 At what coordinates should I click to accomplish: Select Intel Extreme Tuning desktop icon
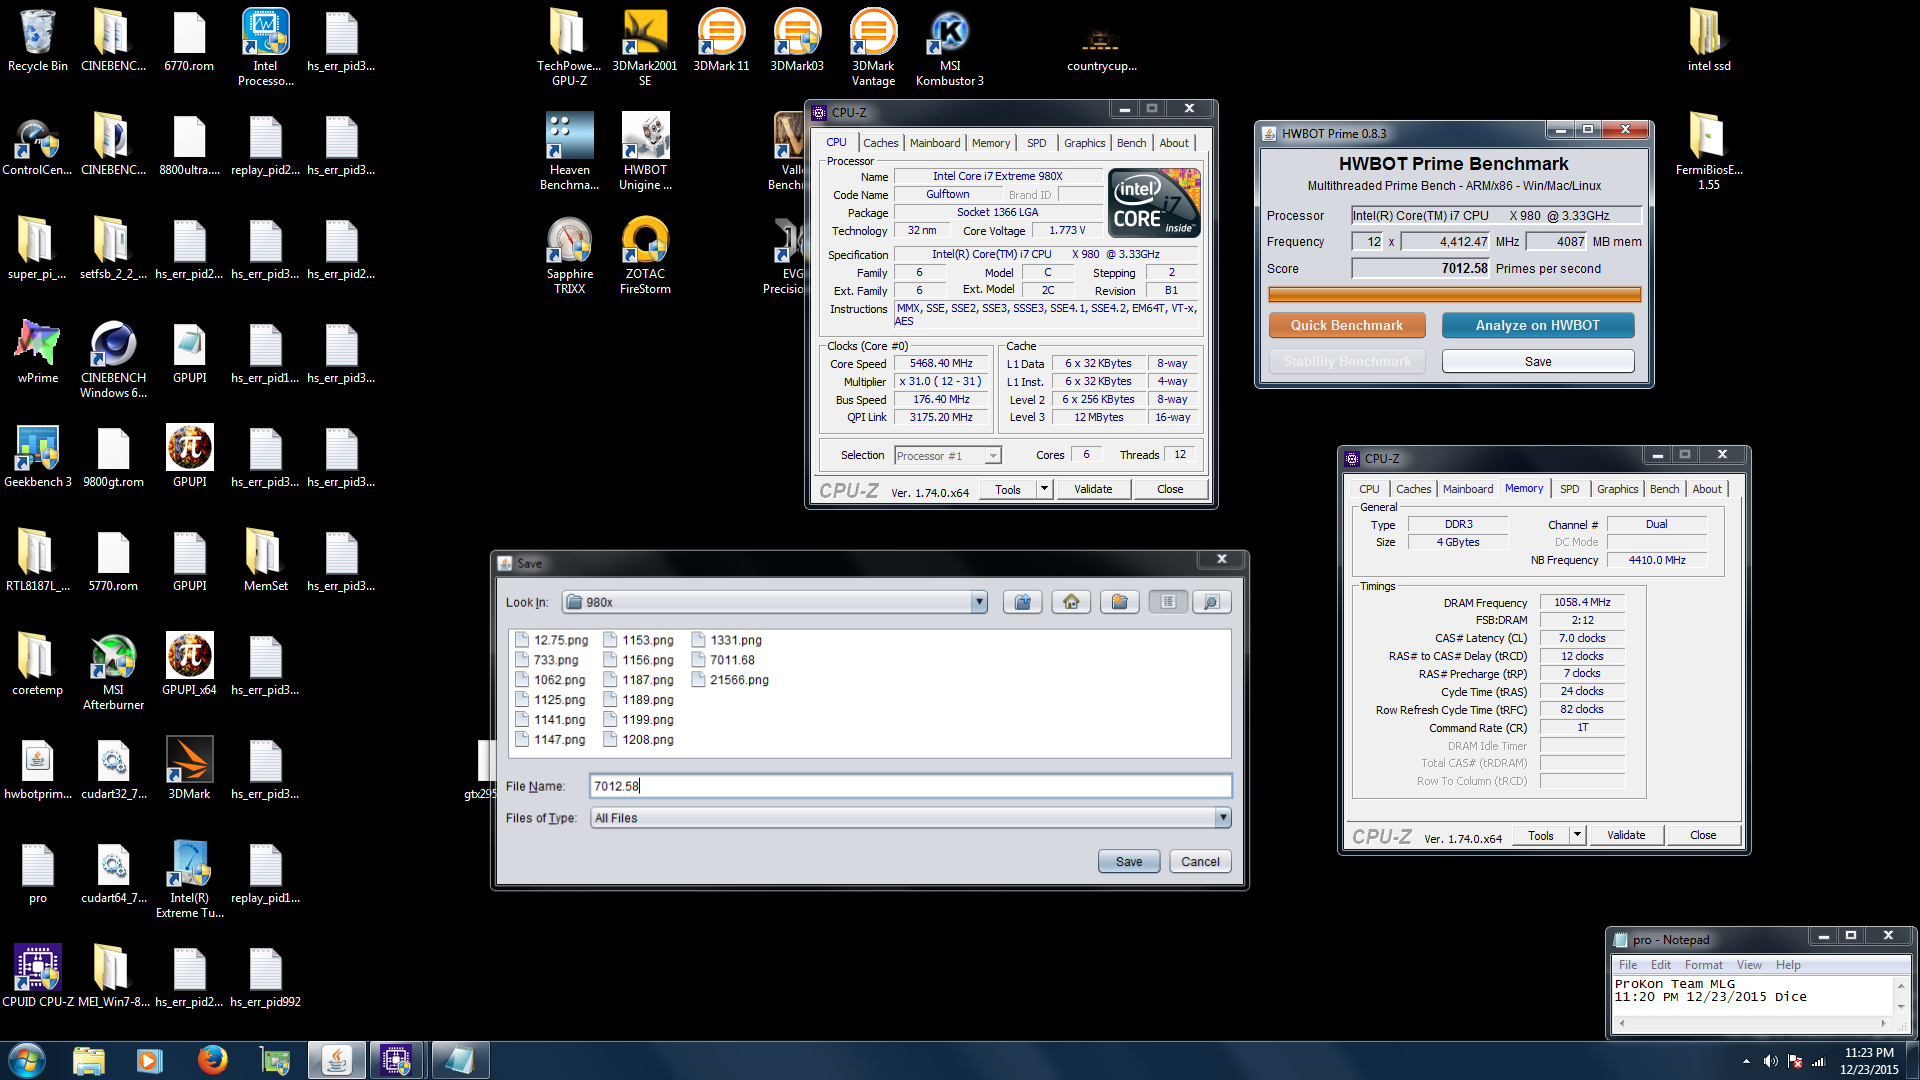coord(189,880)
